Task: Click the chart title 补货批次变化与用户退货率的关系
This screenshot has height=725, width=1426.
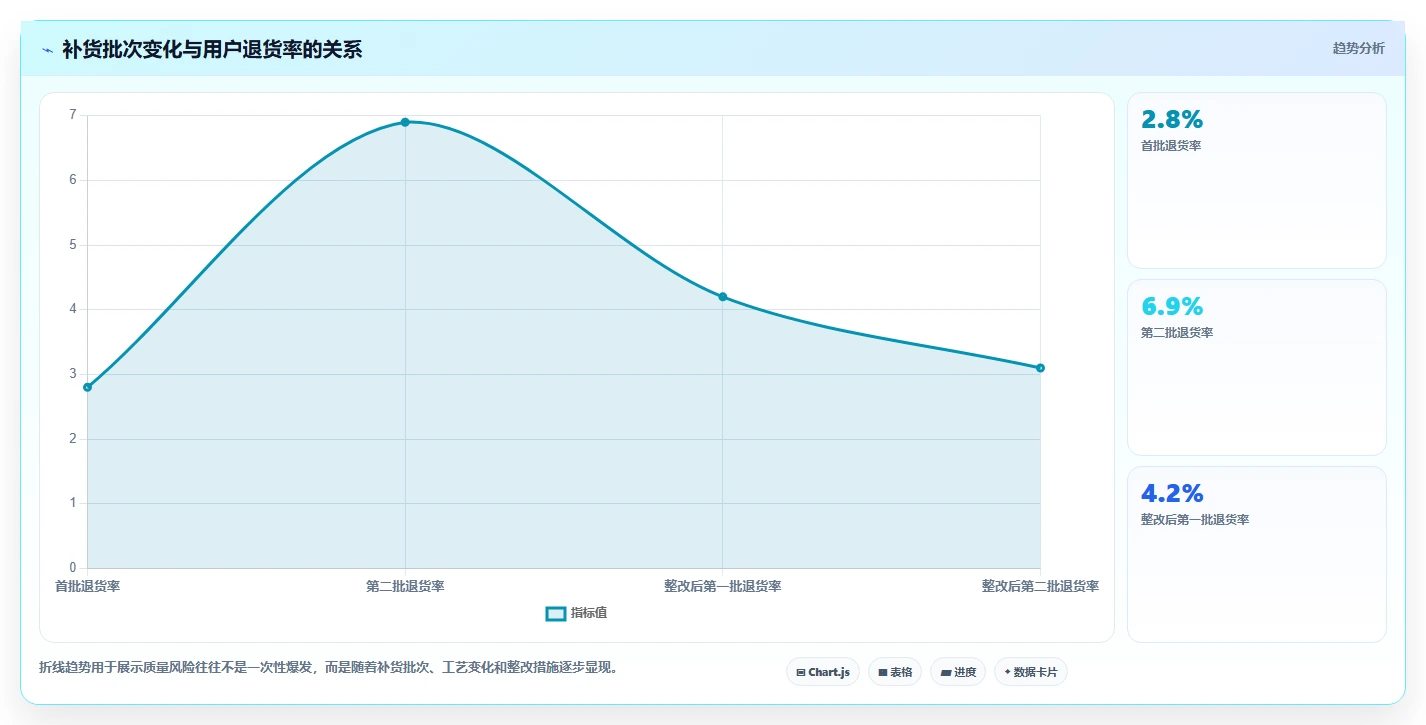Action: pos(212,50)
